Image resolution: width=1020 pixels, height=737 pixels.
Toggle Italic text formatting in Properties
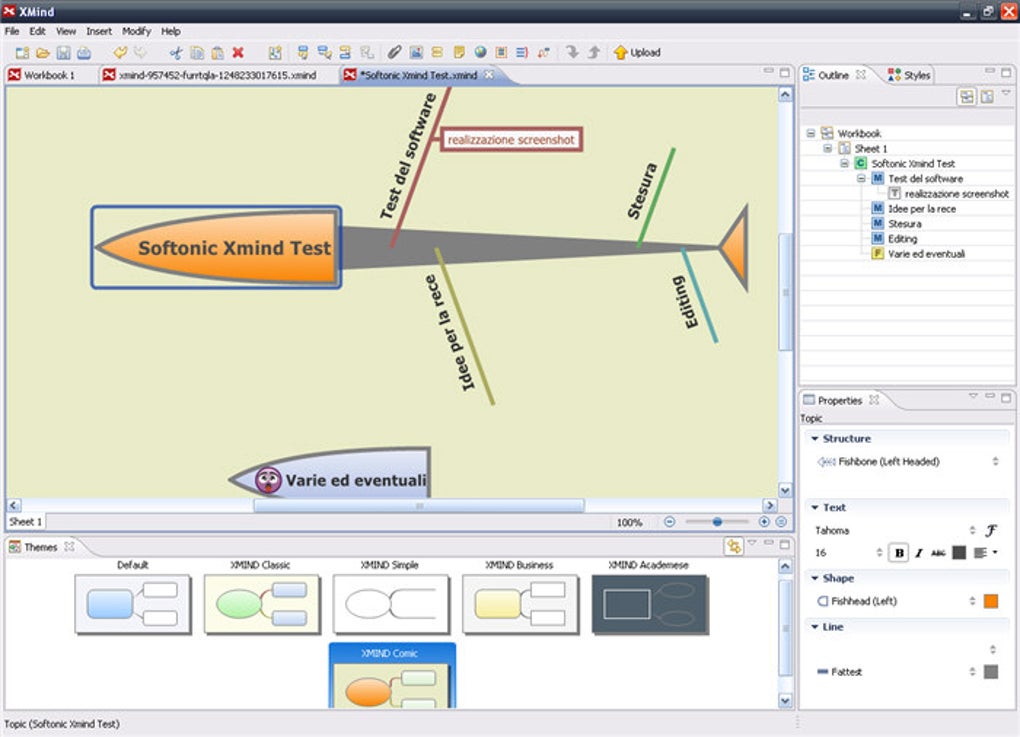pos(918,552)
